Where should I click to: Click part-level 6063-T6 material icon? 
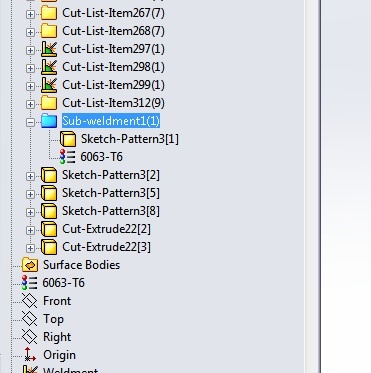click(x=30, y=283)
